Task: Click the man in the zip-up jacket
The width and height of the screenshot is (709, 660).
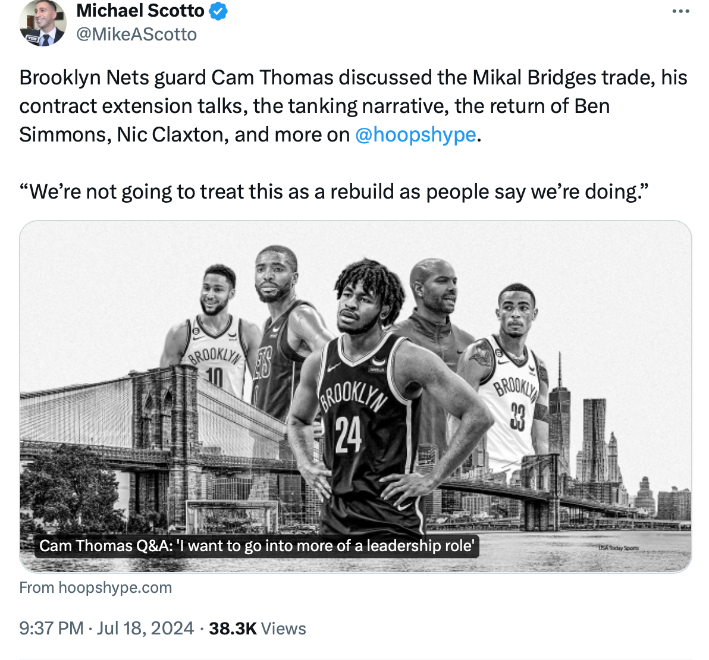Action: coord(431,320)
